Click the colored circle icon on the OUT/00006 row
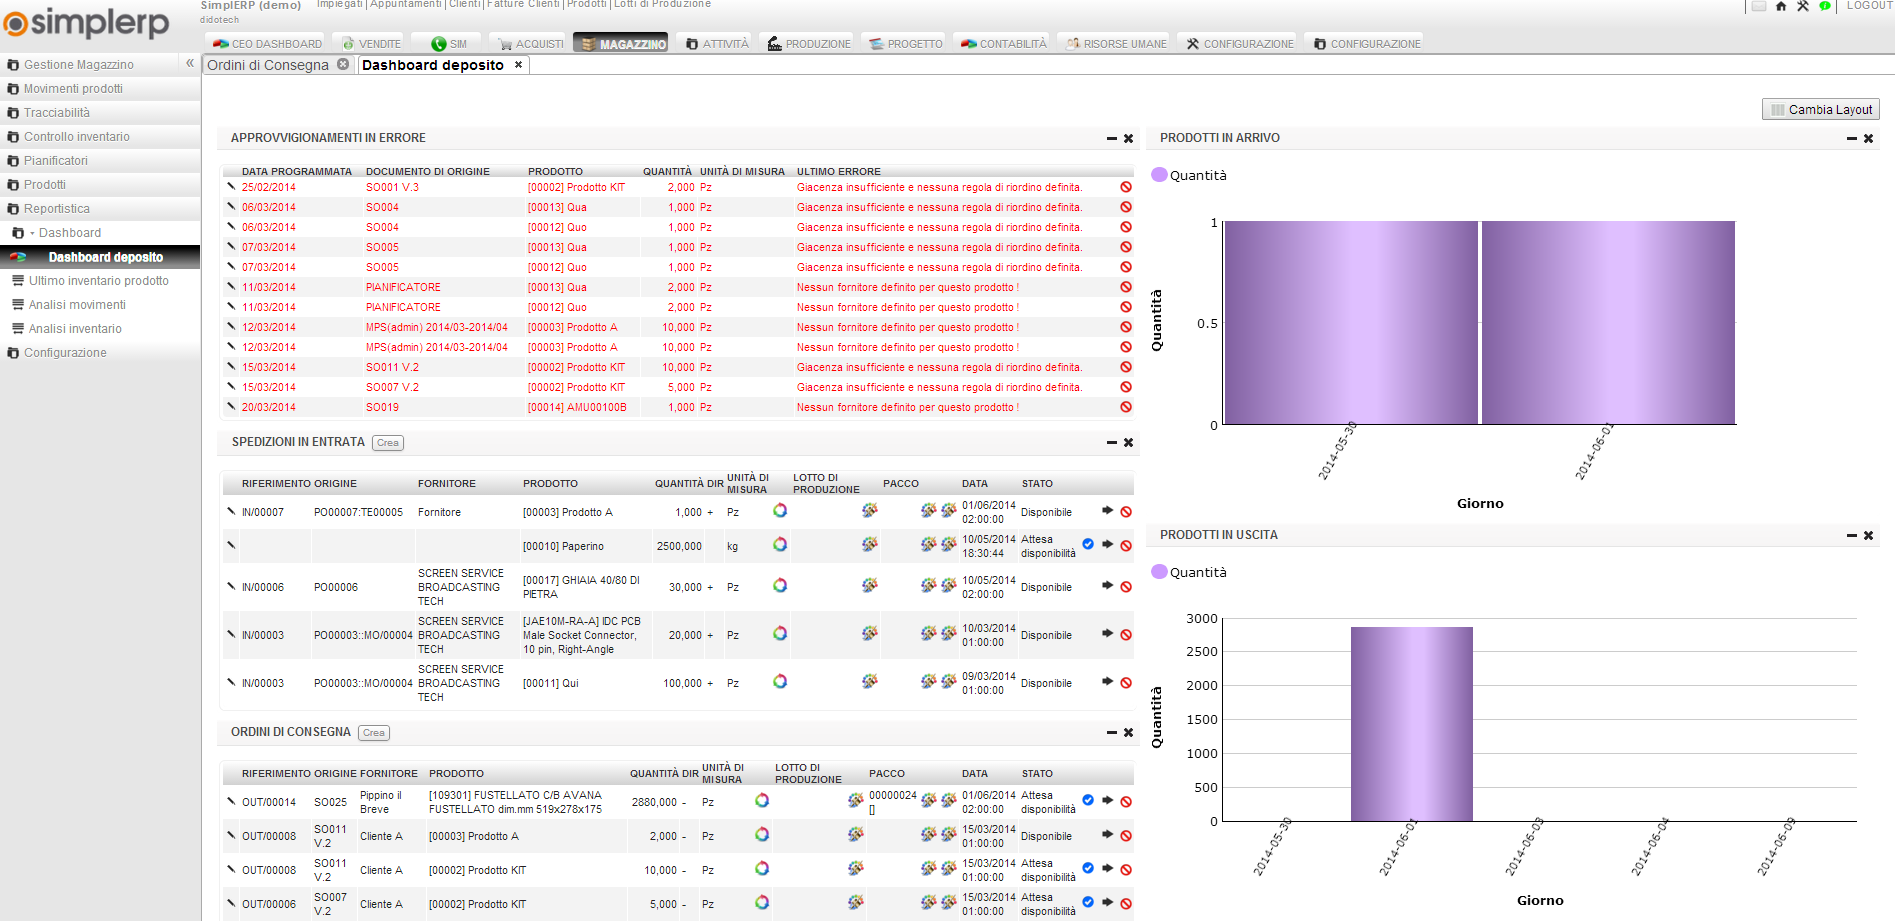Screen dimensions: 1895x921 click(762, 902)
